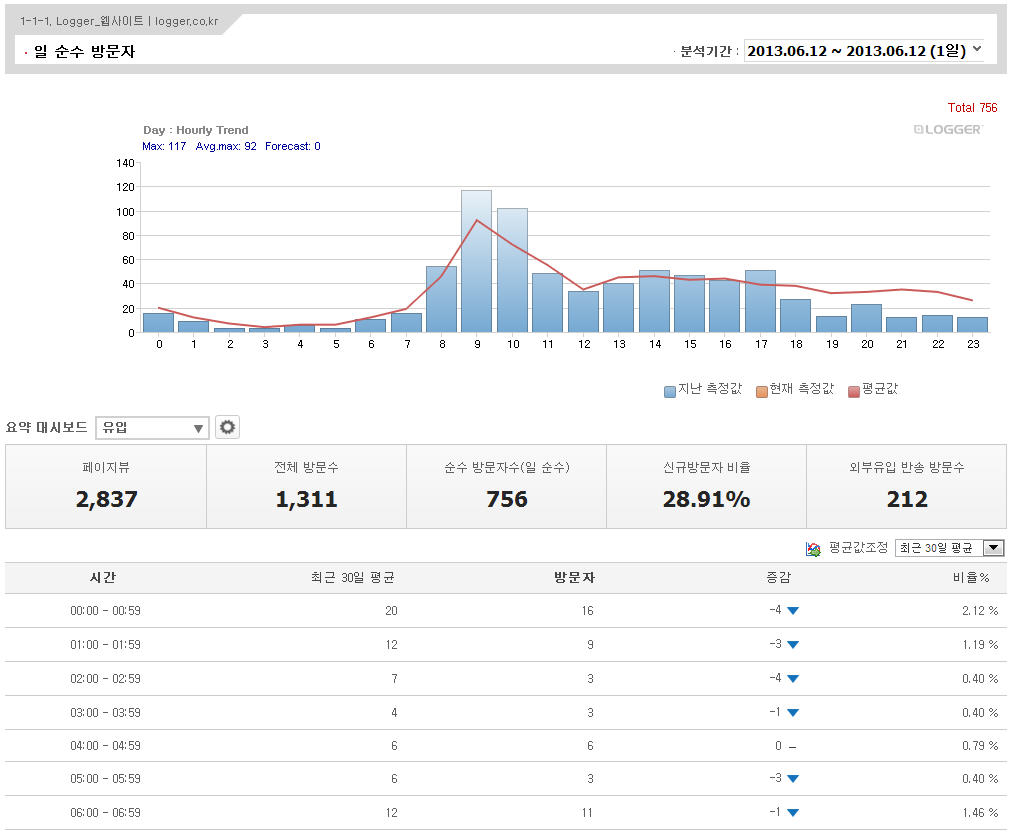
Task: Click the no-change dash in 04:00 - 04:59 row
Action: (793, 746)
